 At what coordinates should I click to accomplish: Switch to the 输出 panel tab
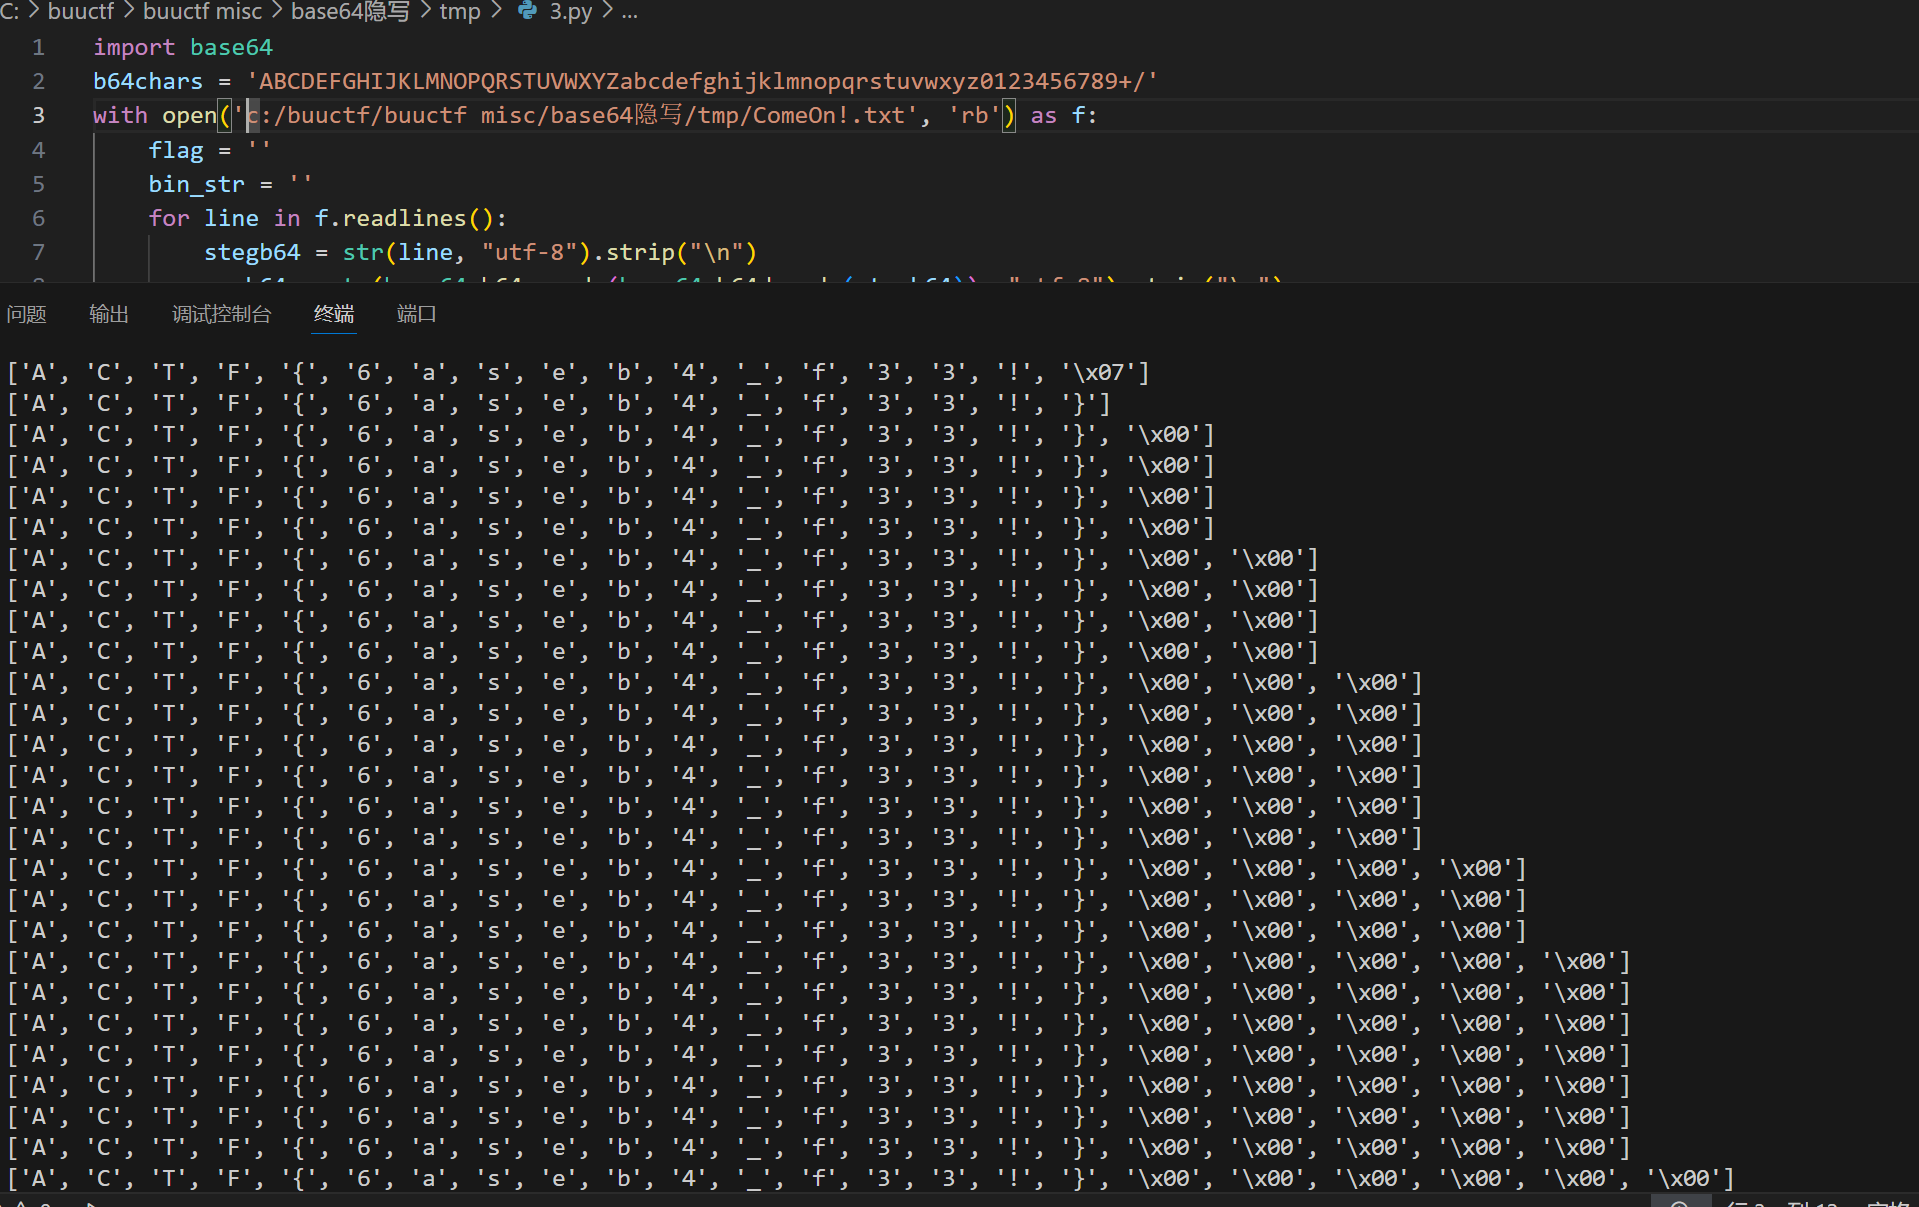pyautogui.click(x=109, y=314)
